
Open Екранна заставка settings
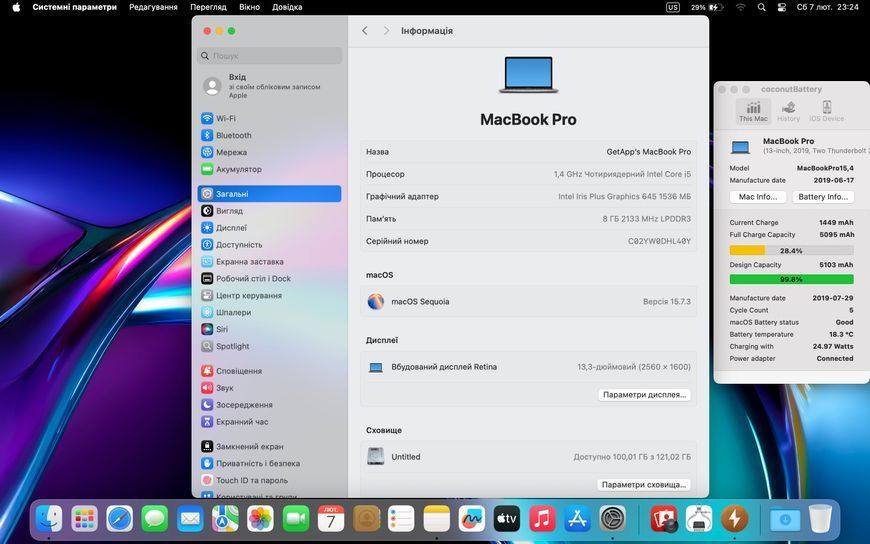point(270,261)
